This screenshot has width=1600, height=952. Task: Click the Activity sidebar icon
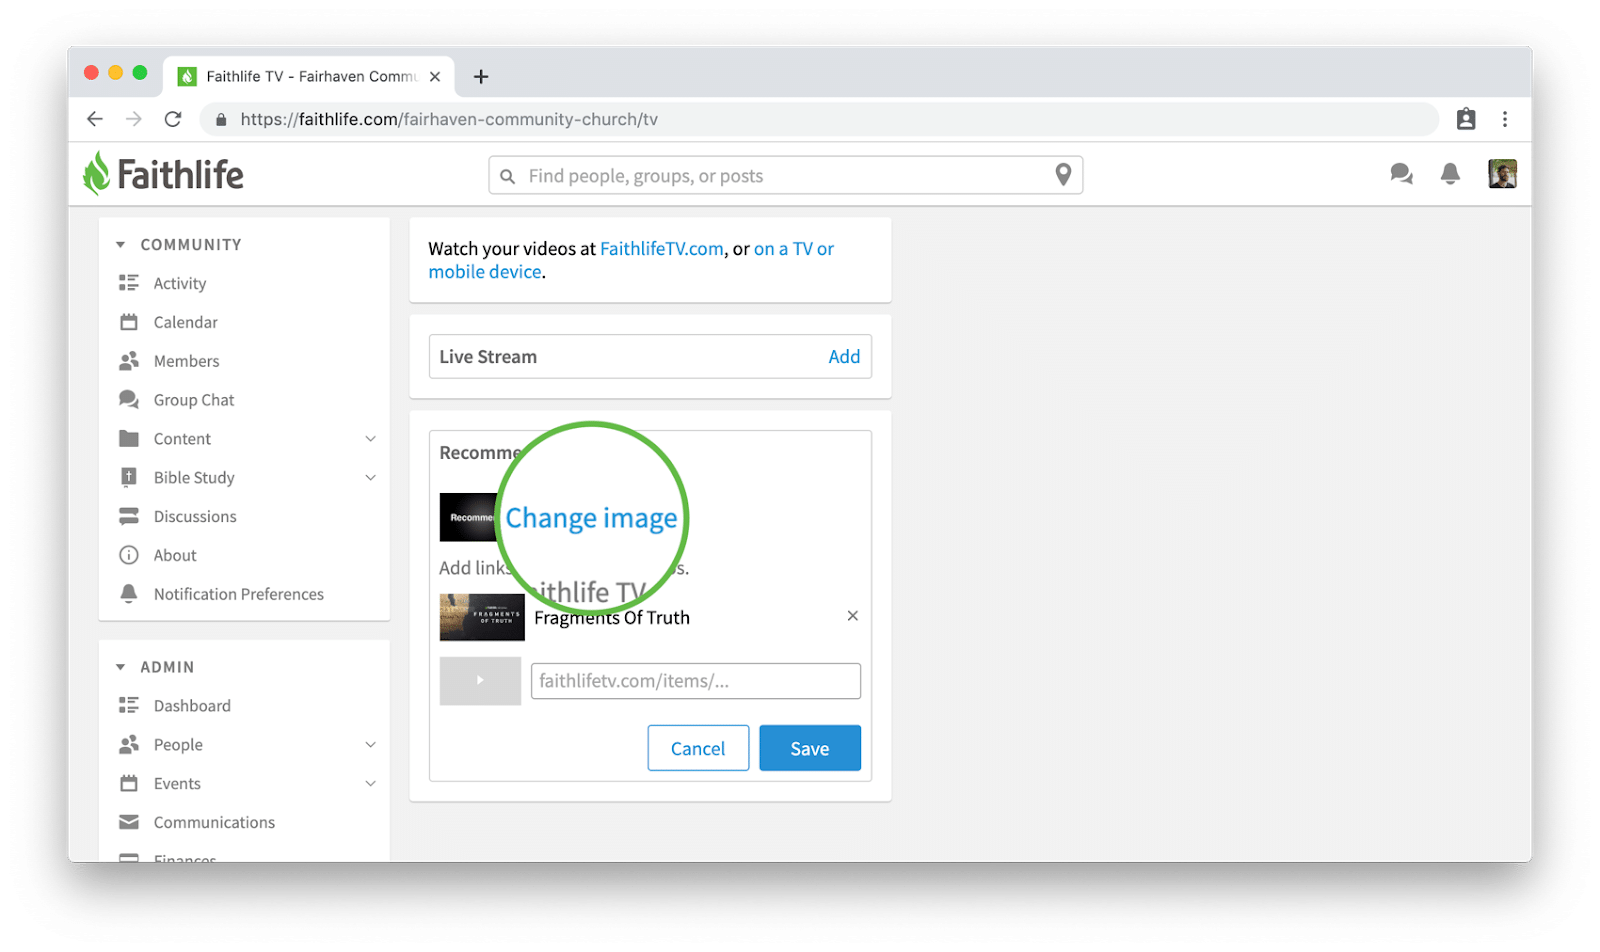pos(129,283)
